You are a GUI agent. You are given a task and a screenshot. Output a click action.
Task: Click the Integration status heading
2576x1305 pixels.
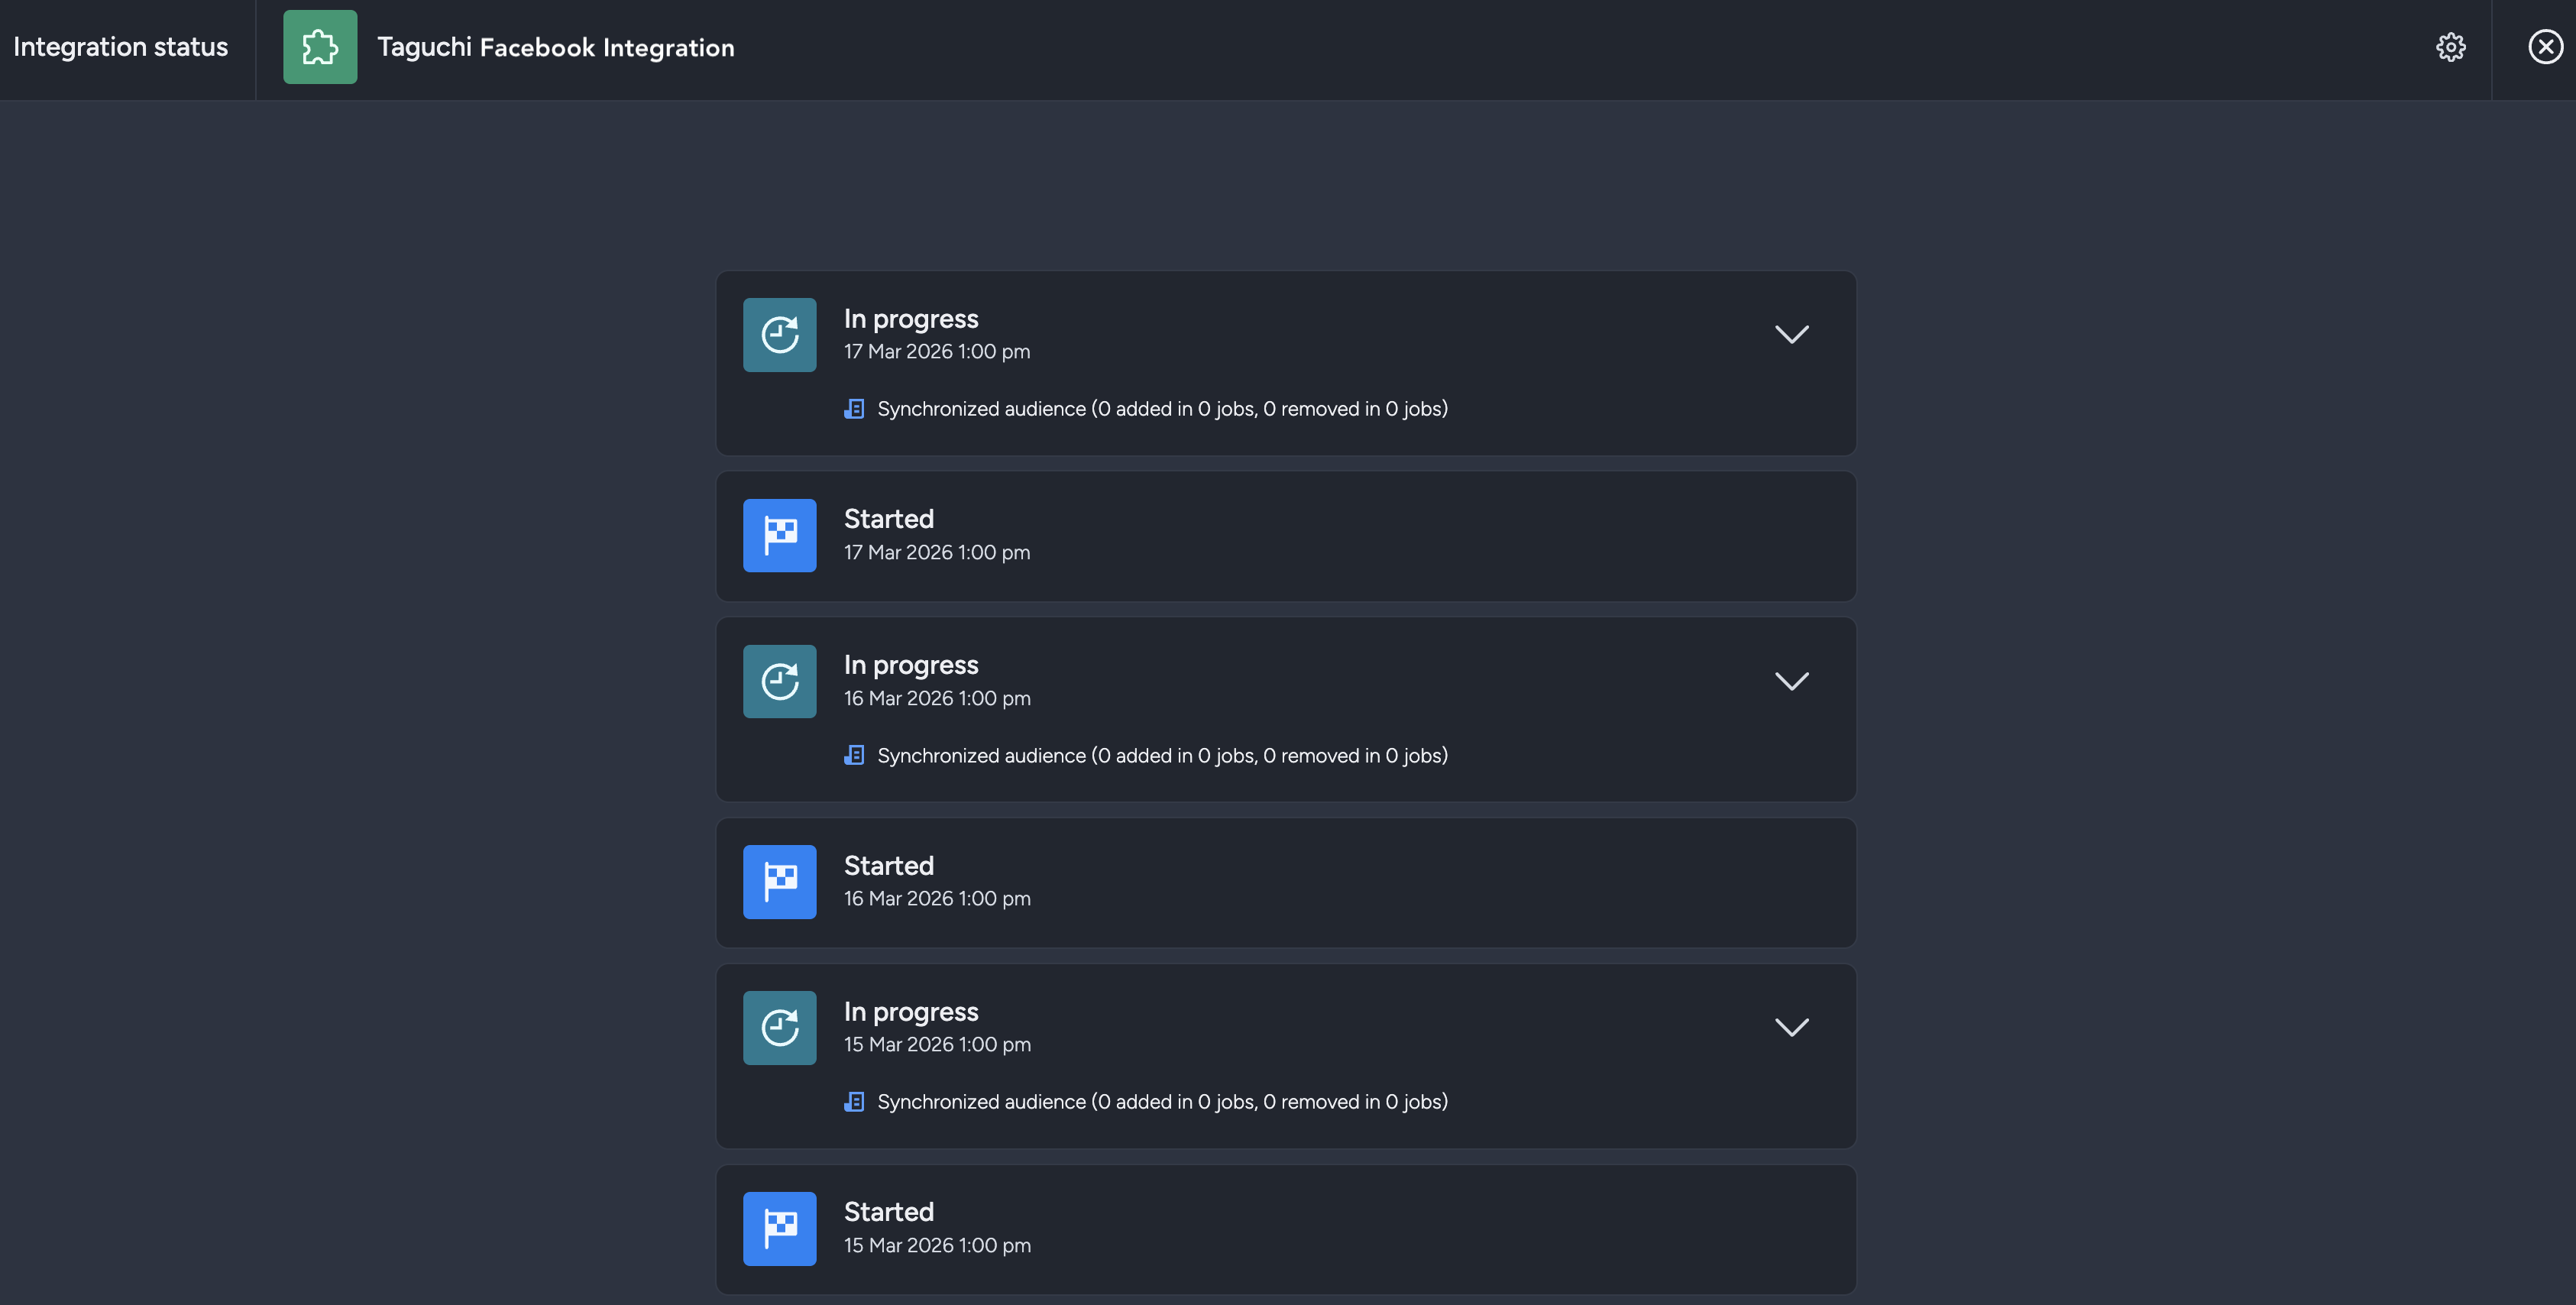(x=121, y=46)
